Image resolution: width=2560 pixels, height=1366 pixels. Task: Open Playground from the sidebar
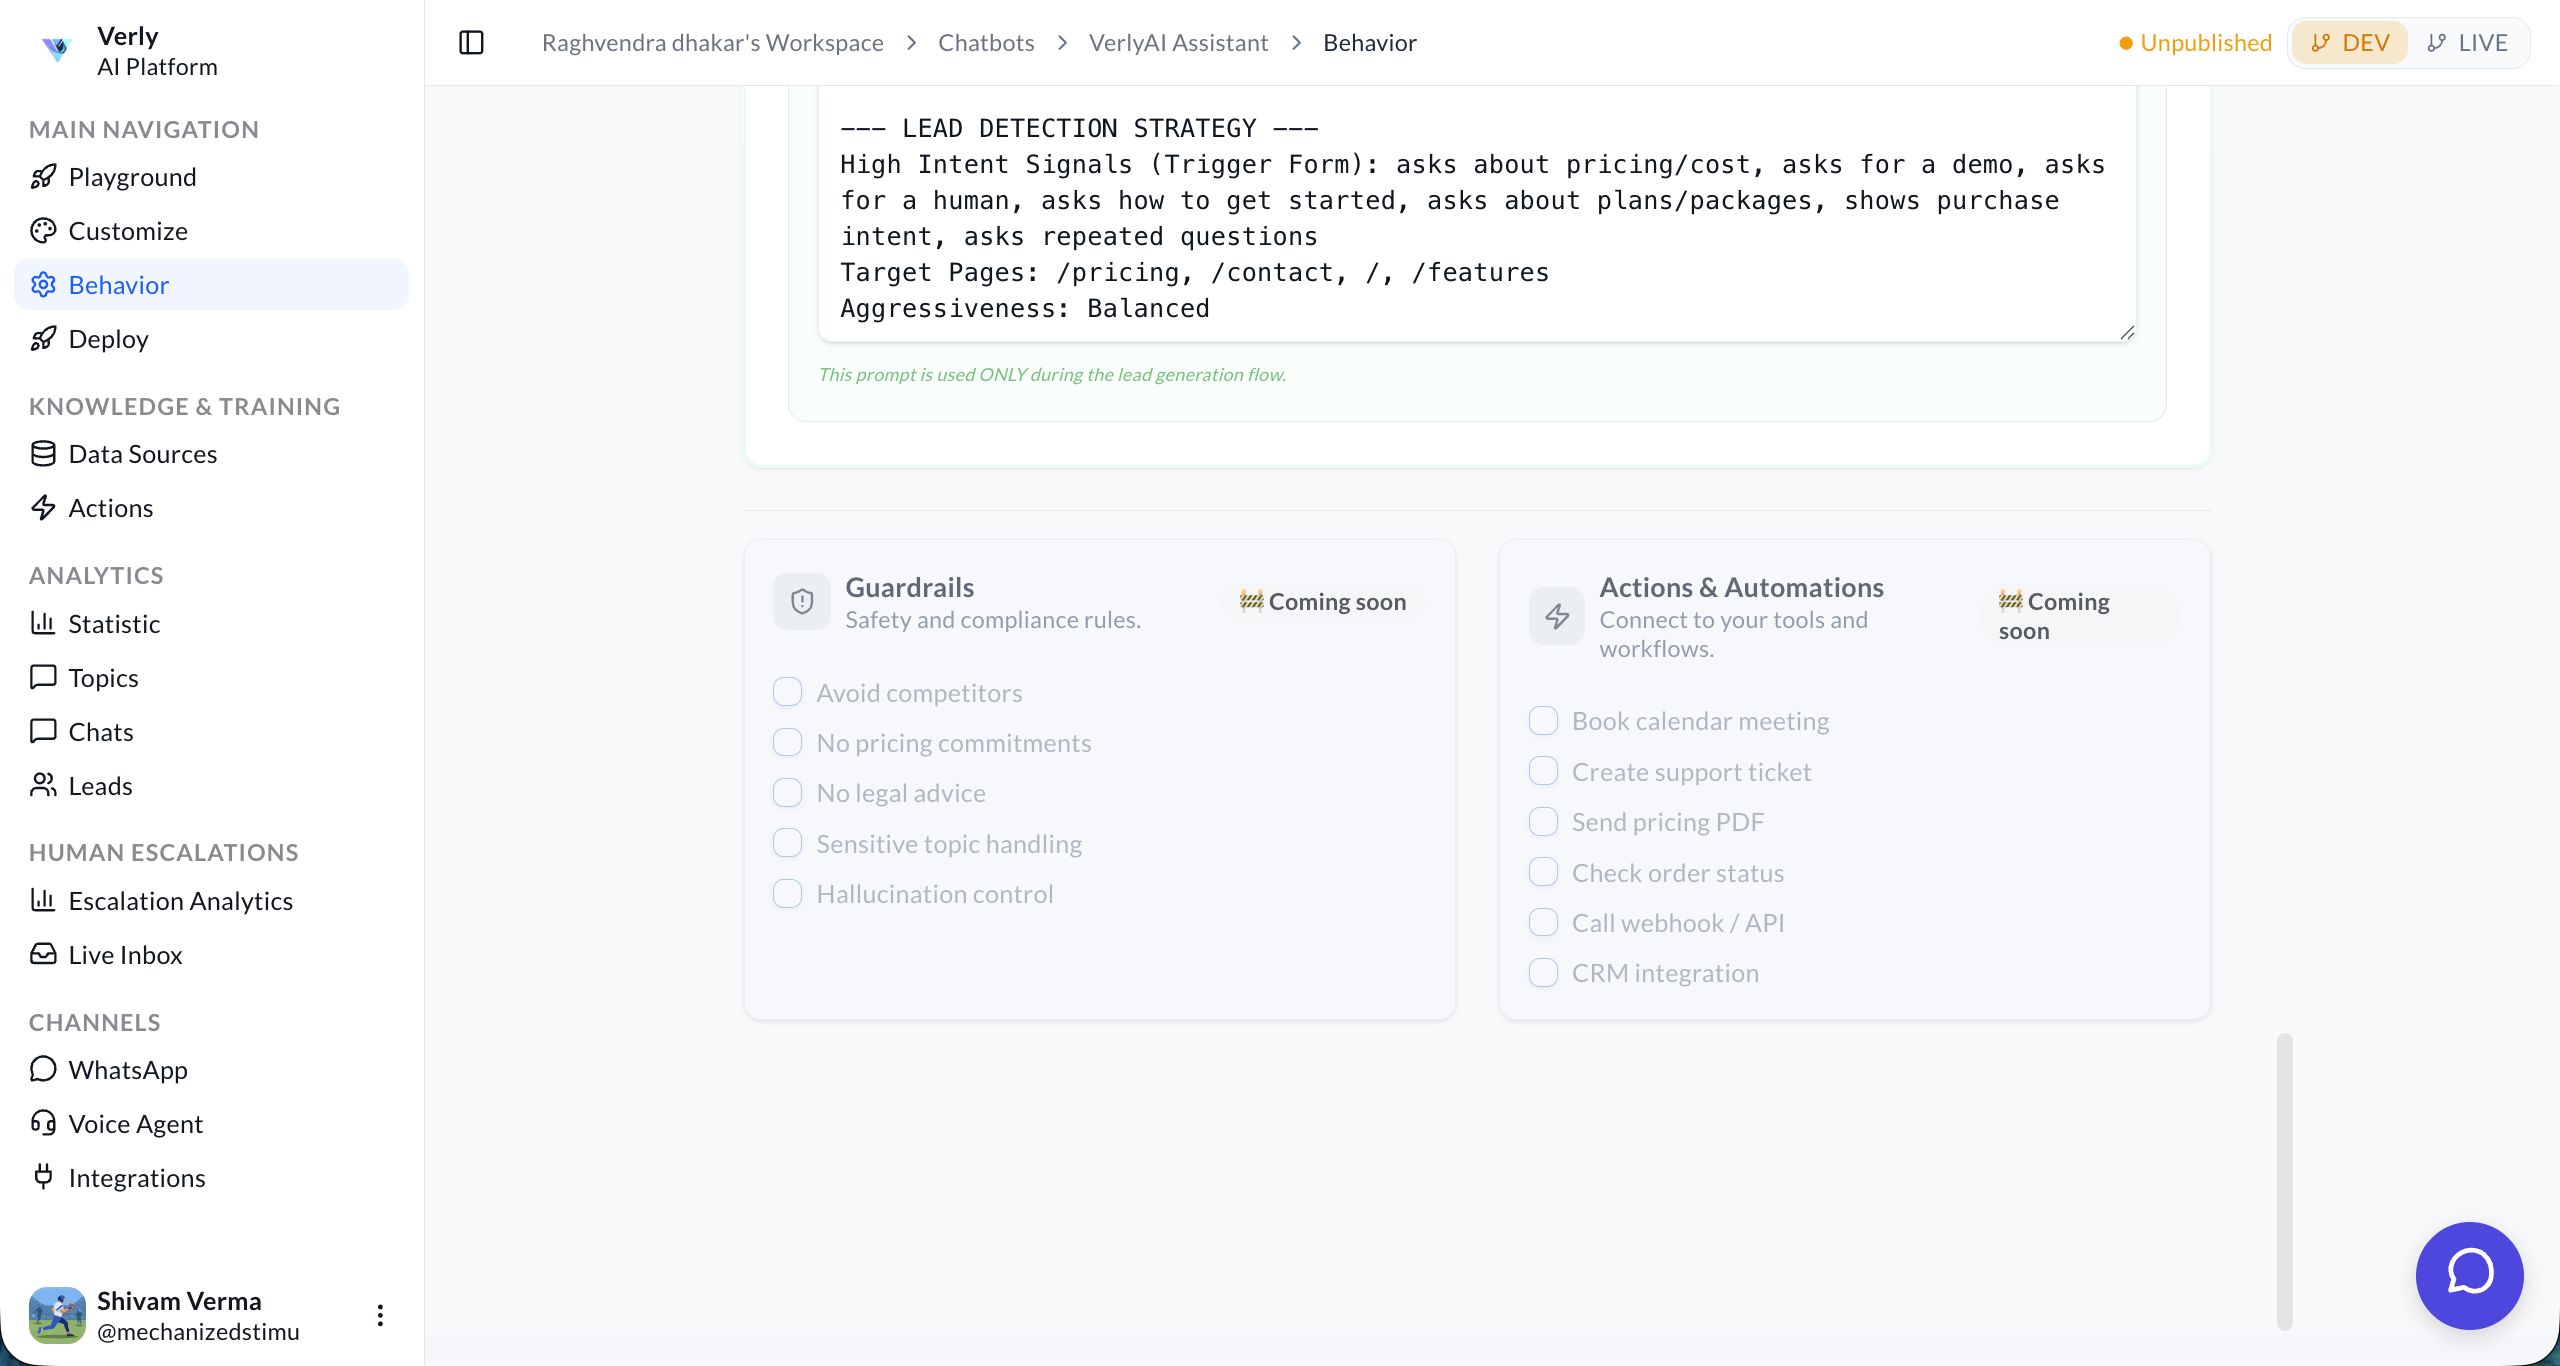pyautogui.click(x=132, y=177)
